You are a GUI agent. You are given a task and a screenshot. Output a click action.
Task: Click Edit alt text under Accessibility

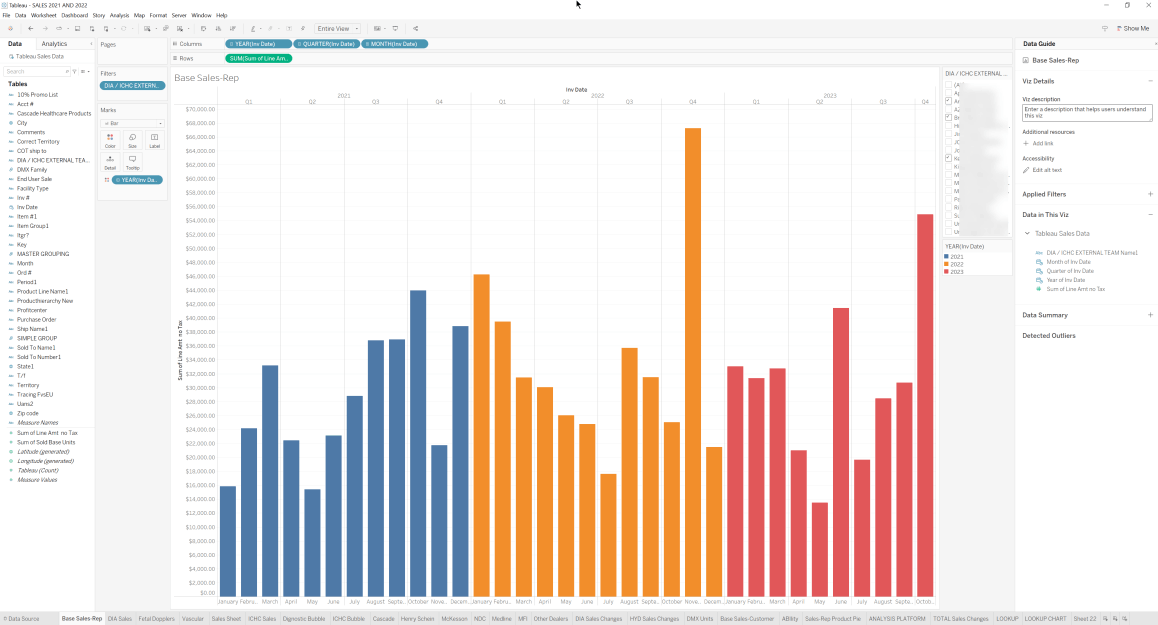point(1046,170)
